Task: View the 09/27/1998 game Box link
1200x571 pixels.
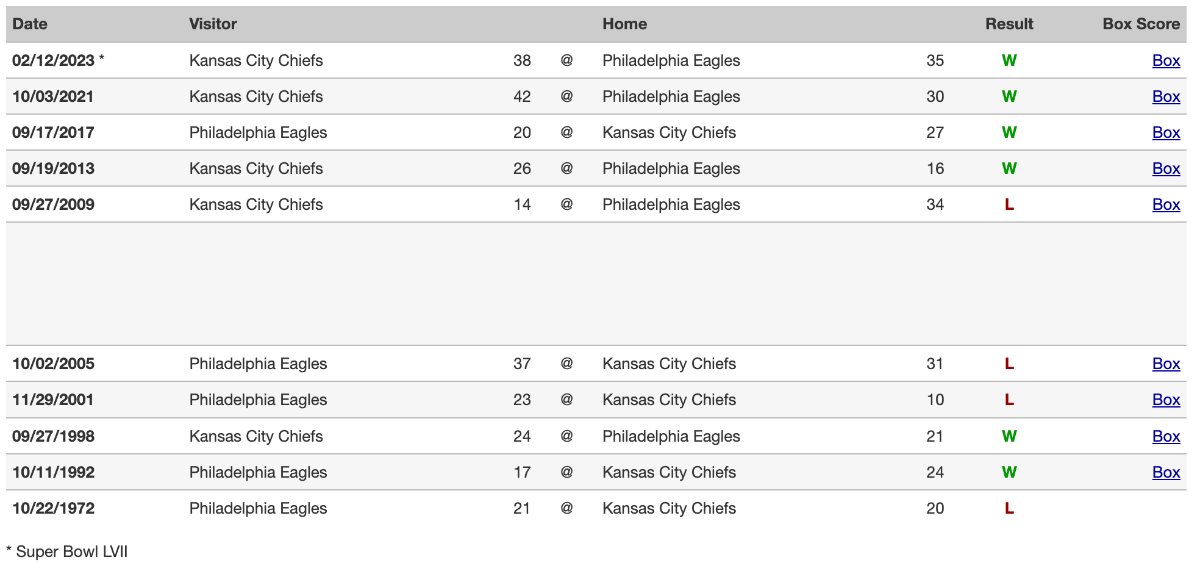Action: coord(1166,437)
